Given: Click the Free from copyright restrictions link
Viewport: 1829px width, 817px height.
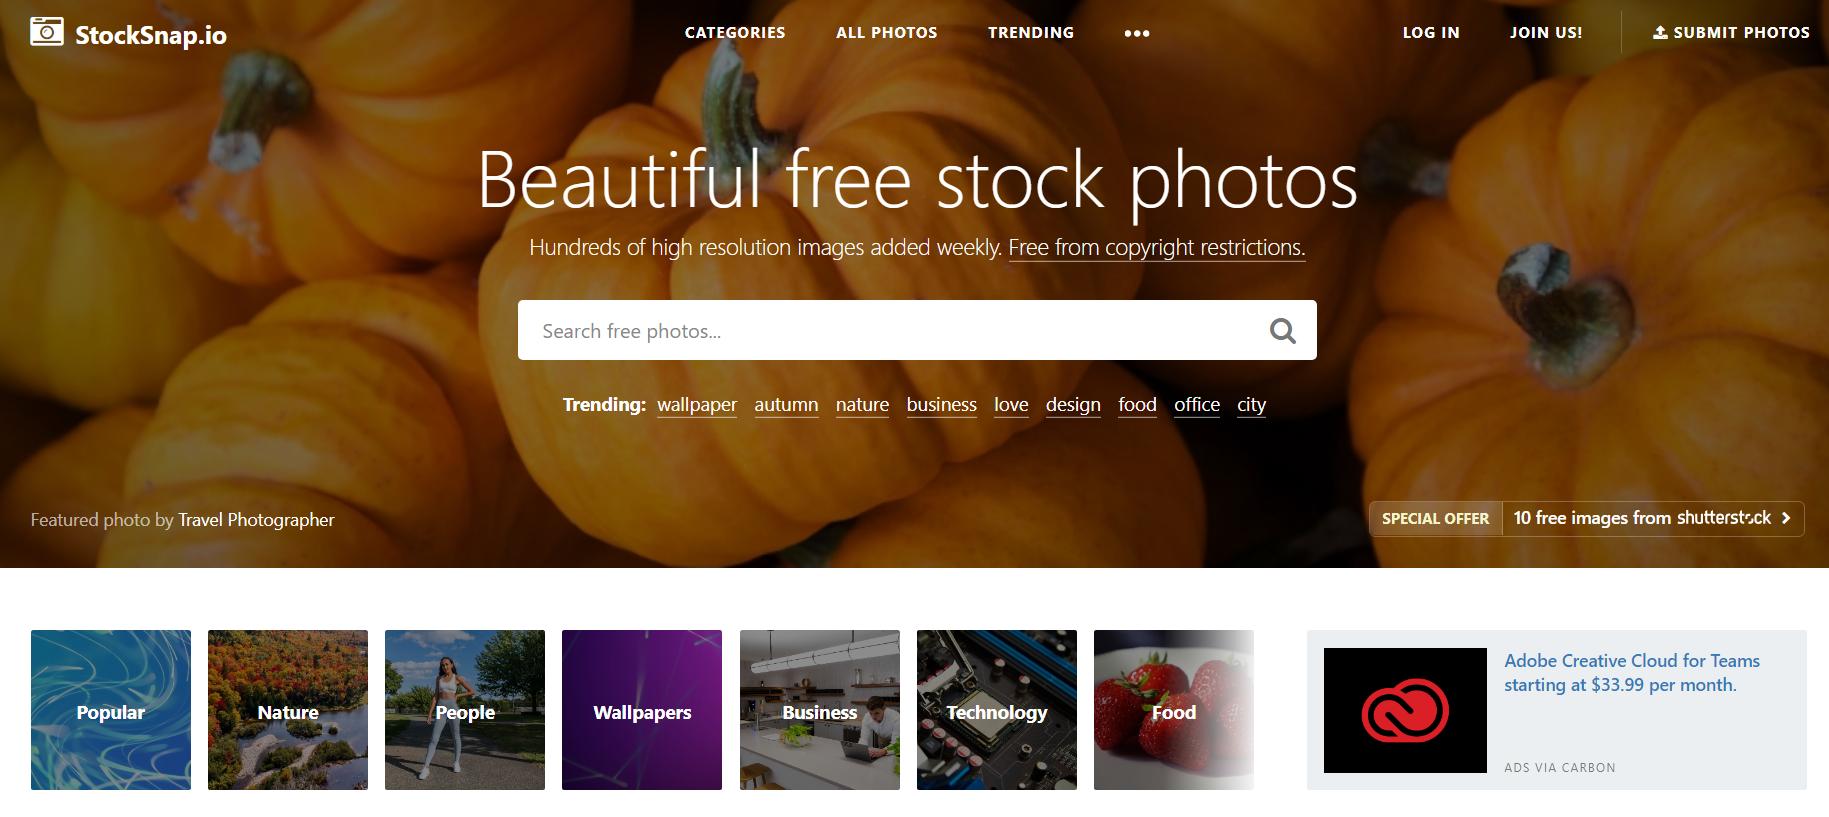Looking at the screenshot, I should pyautogui.click(x=1157, y=247).
